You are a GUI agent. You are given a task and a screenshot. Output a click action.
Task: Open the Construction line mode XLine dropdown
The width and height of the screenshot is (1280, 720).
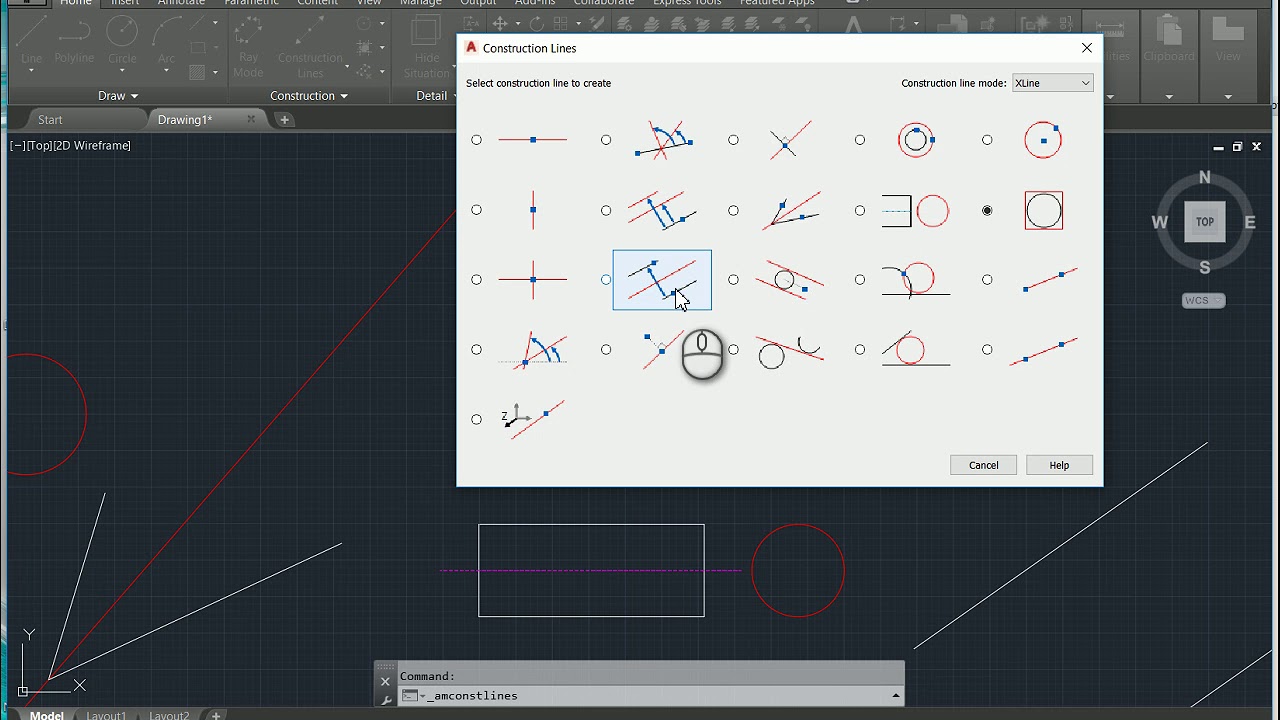1052,83
